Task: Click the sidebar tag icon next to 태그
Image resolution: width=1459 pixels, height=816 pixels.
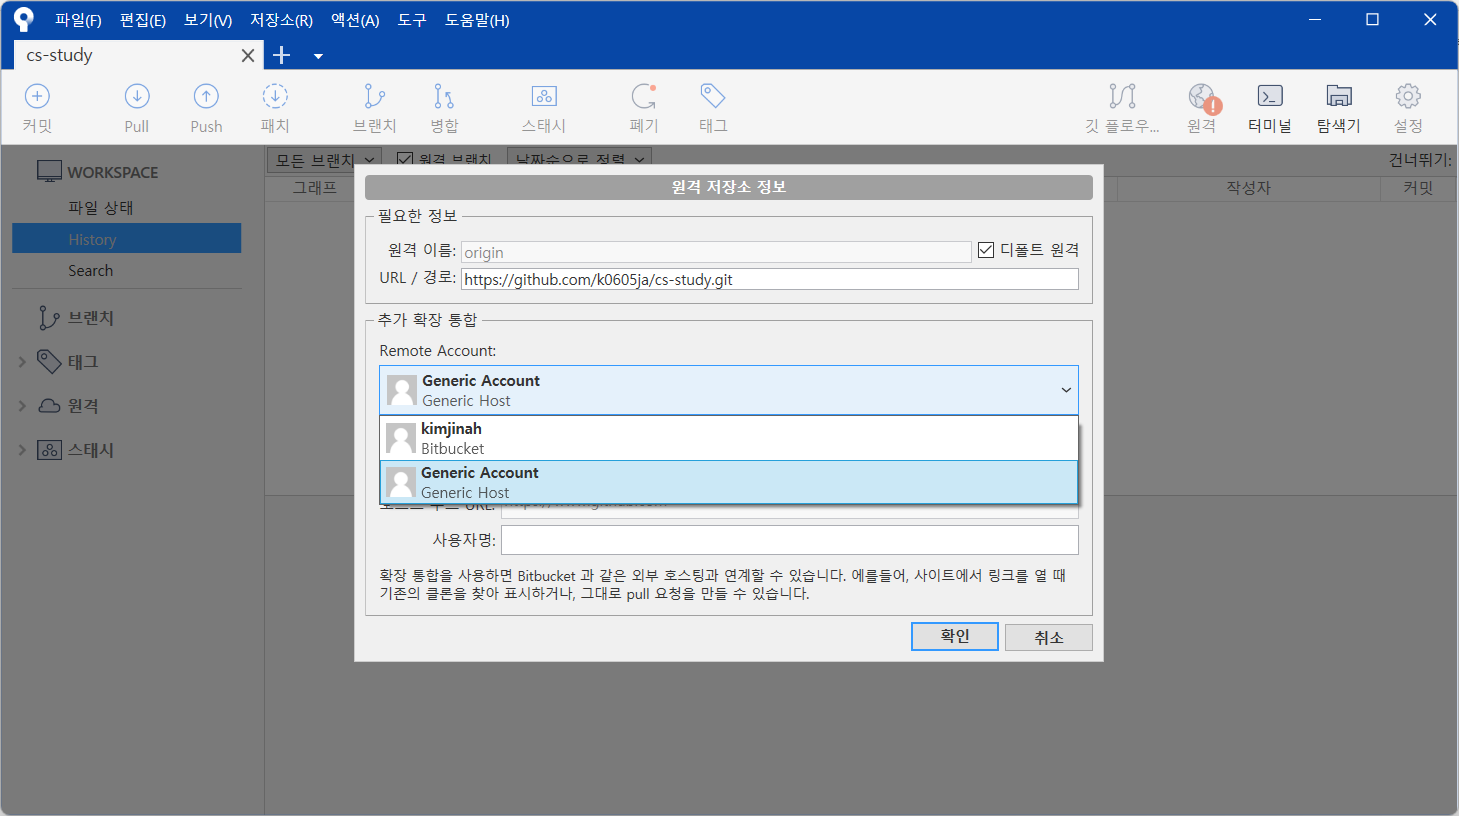Action: pyautogui.click(x=49, y=361)
